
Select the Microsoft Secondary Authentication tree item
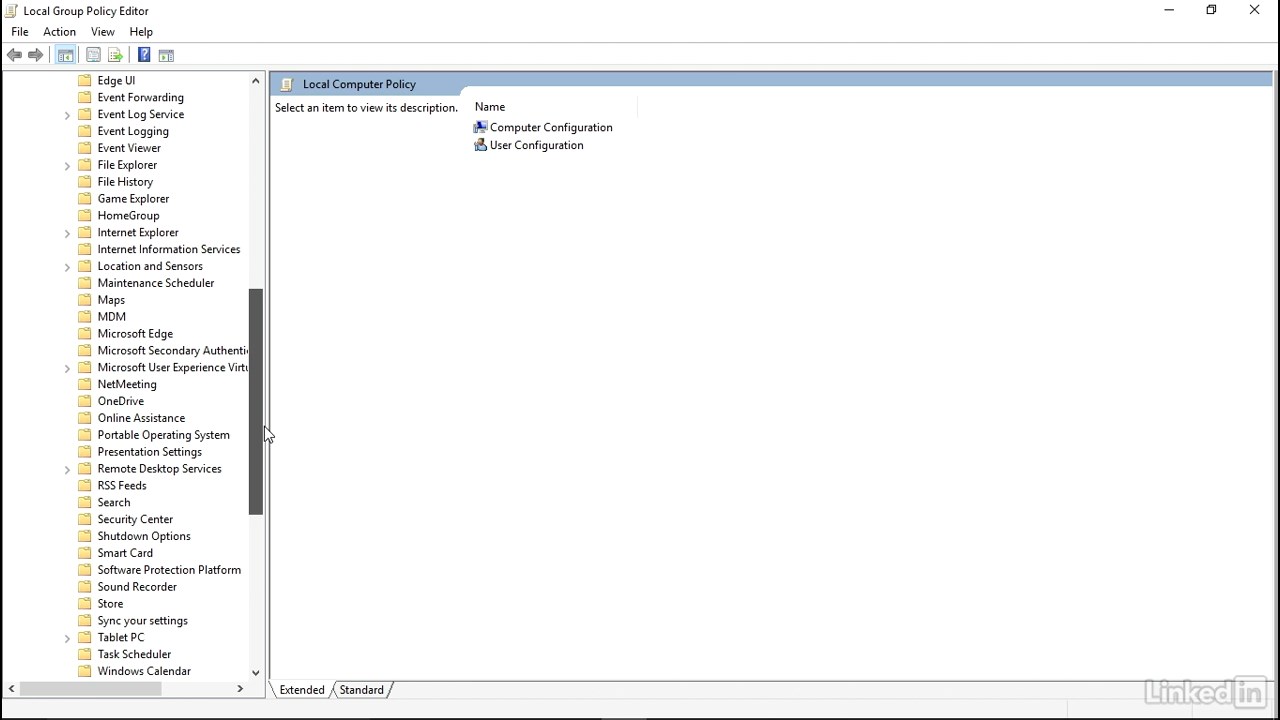tap(172, 351)
